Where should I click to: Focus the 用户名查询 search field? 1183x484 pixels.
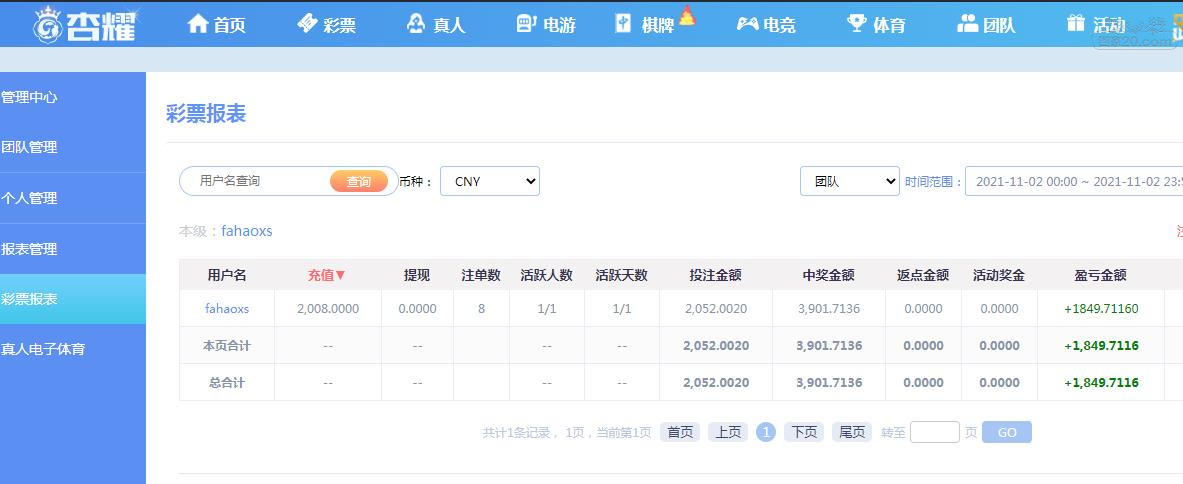pyautogui.click(x=257, y=181)
